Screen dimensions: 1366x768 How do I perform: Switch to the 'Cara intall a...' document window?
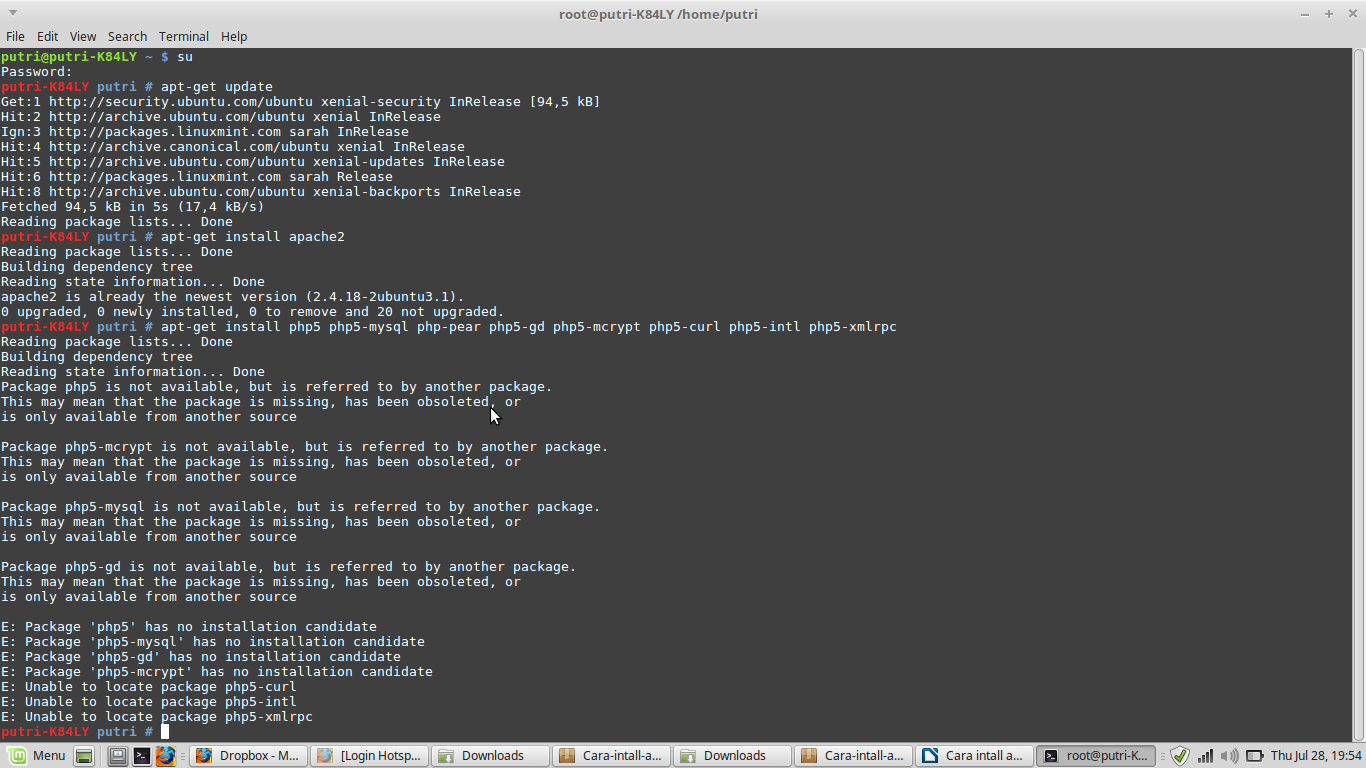973,755
